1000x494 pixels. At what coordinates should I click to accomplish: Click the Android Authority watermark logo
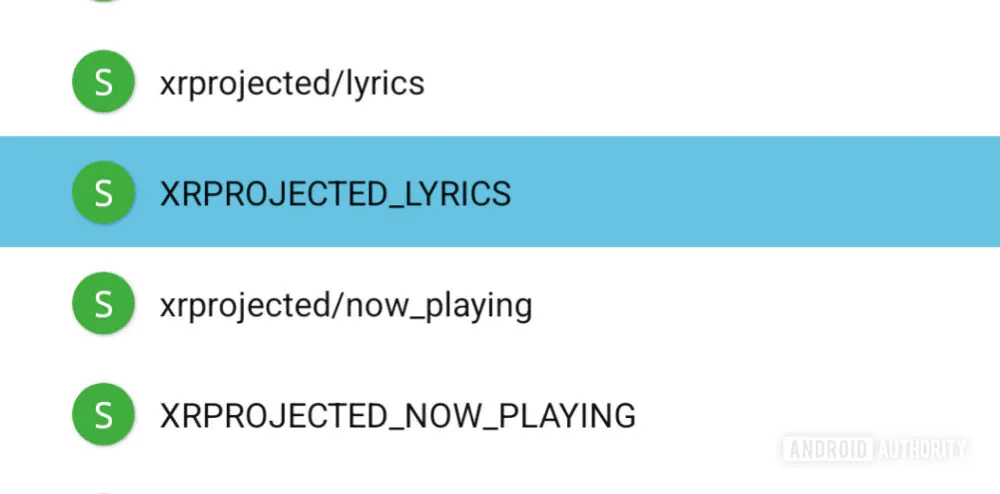(876, 449)
